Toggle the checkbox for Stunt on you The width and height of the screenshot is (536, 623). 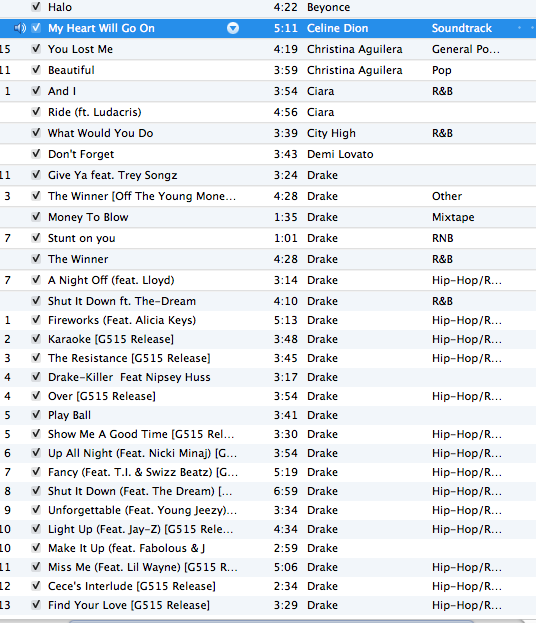36,238
